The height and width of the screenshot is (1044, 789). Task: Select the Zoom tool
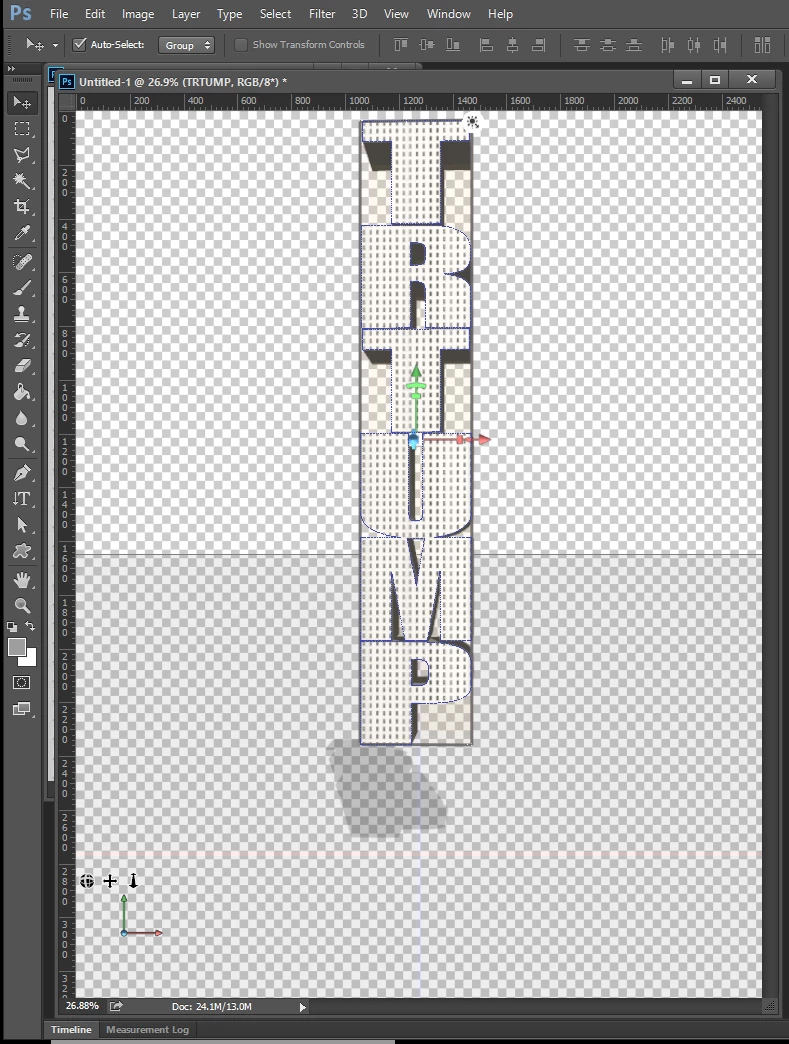(x=22, y=605)
